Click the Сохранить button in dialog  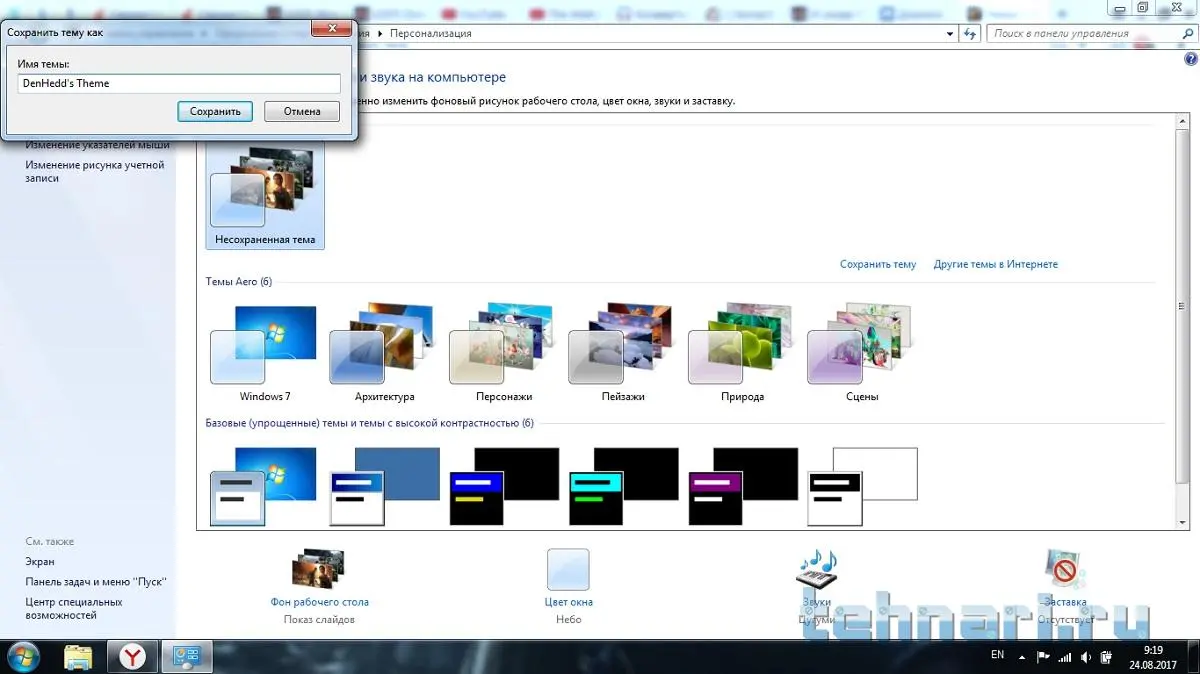(x=215, y=111)
